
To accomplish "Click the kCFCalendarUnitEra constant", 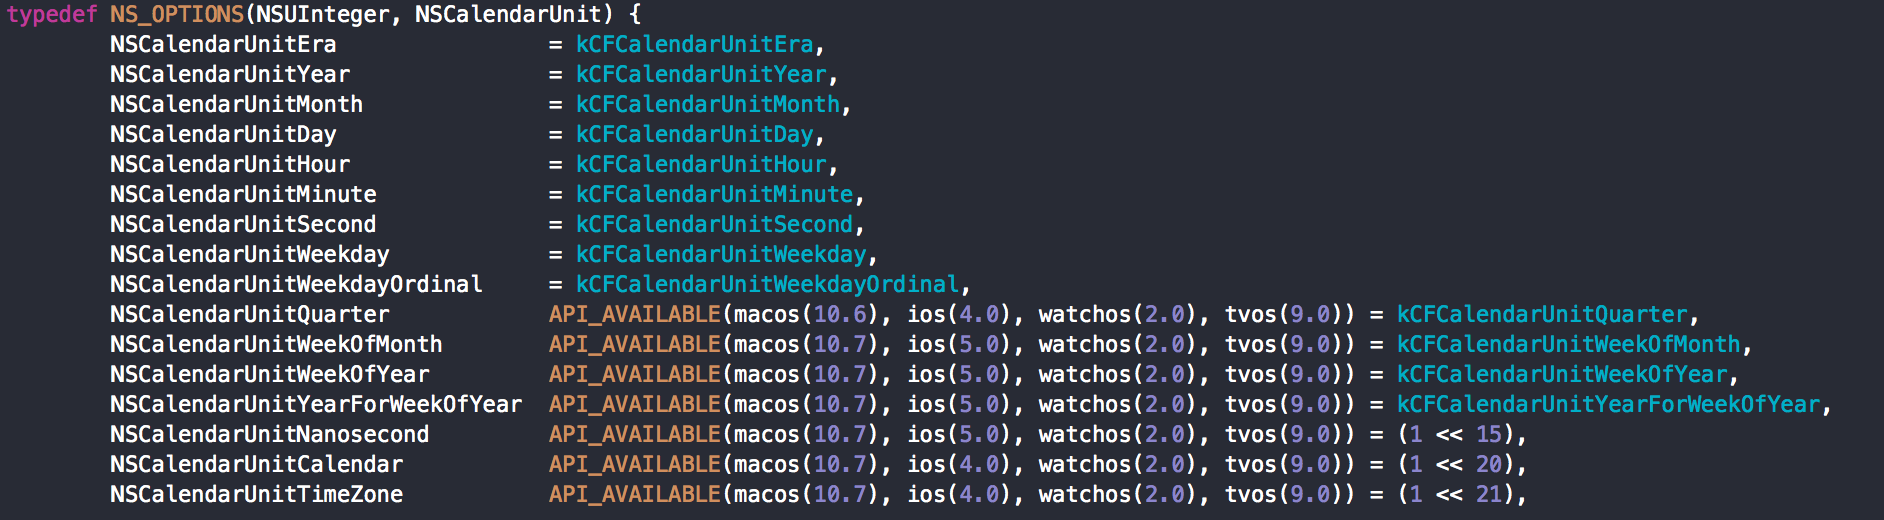I will click(694, 44).
